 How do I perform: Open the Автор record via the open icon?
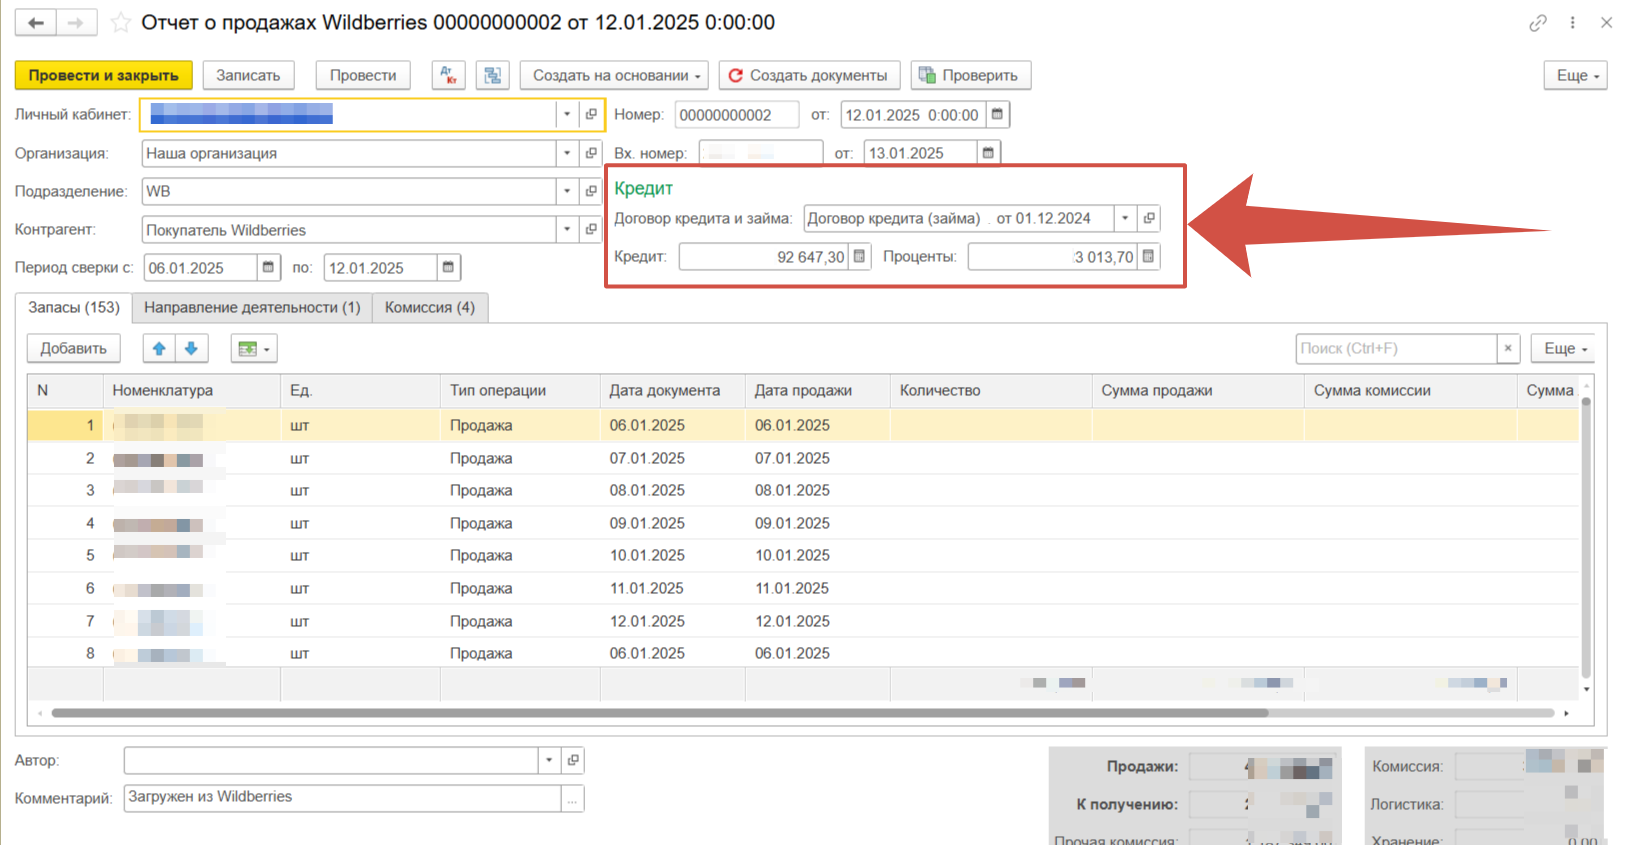[573, 760]
